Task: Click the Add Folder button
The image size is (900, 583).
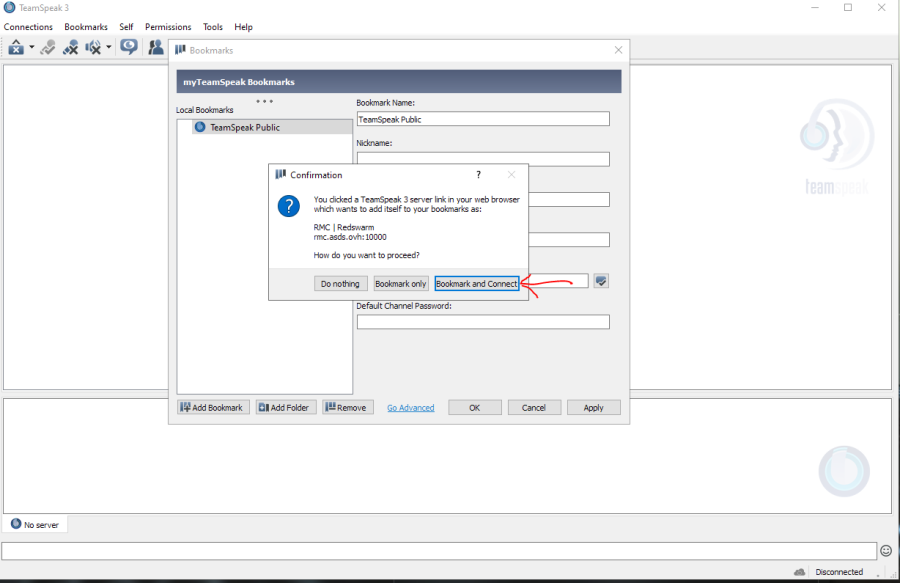Action: (286, 407)
